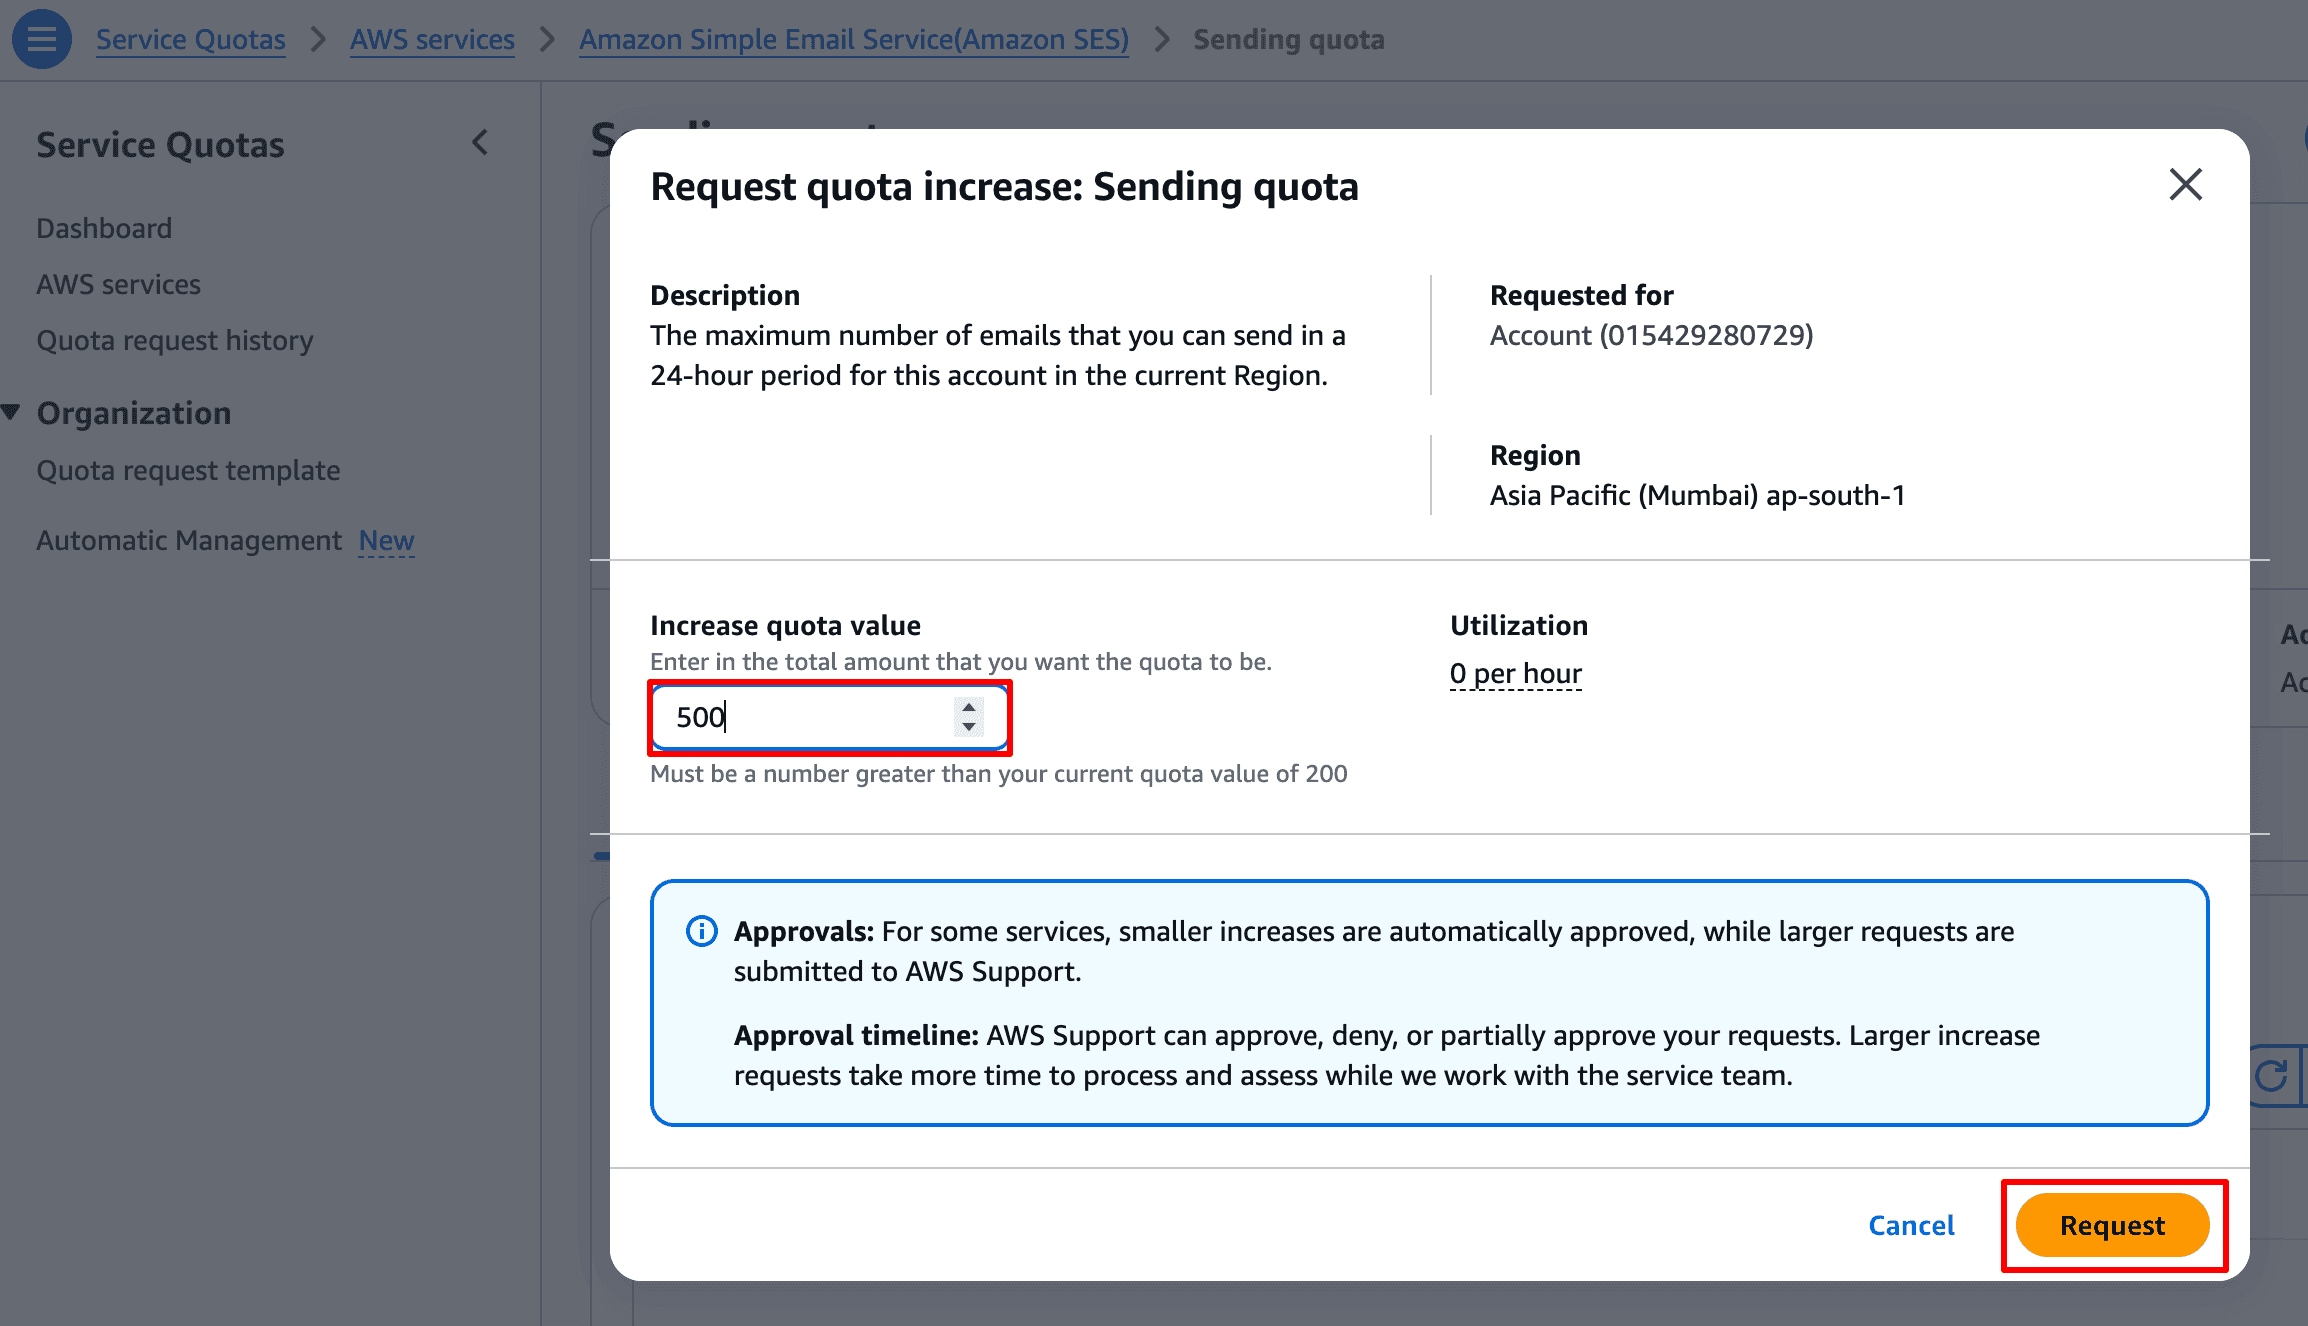Go to Dashboard in the sidebar
The height and width of the screenshot is (1326, 2308).
coord(104,228)
